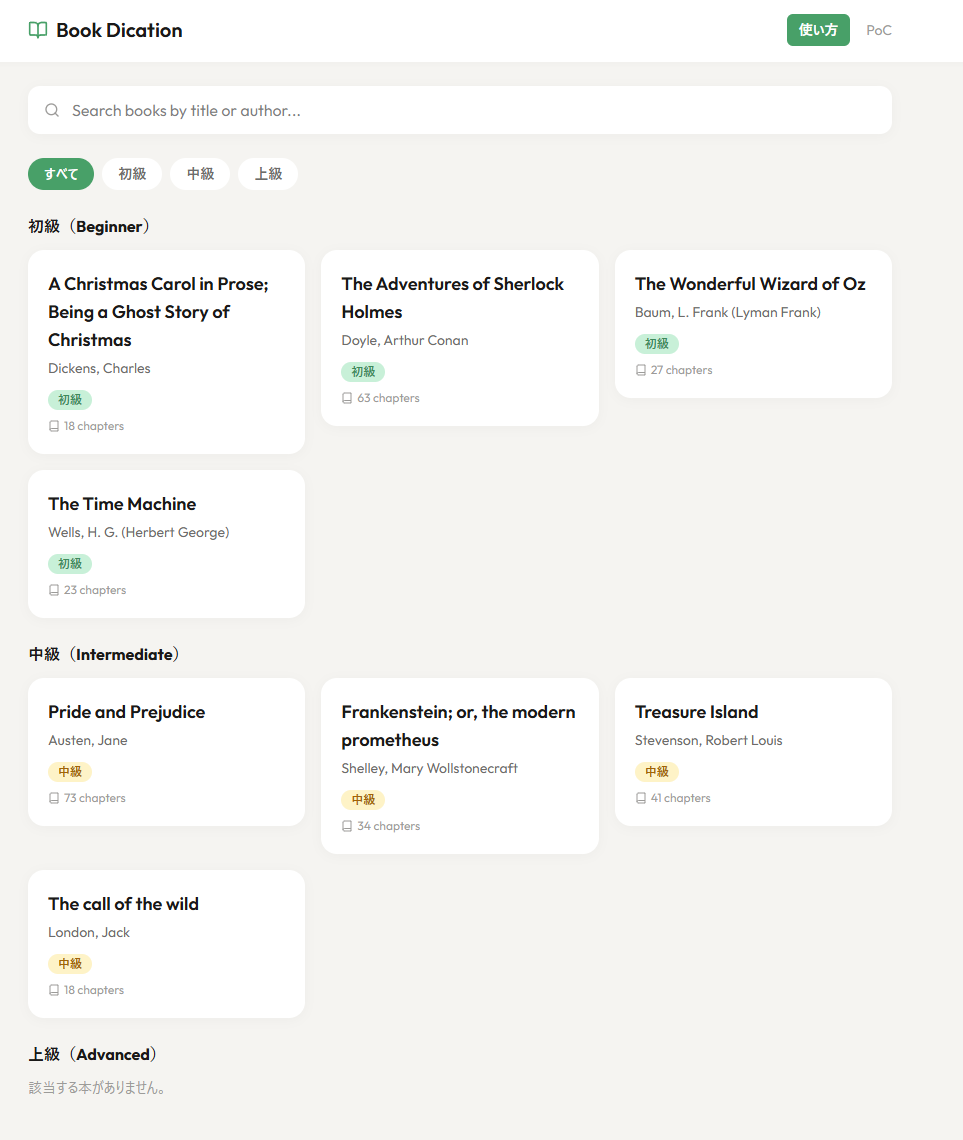Click the Book Dication title text
The image size is (963, 1140).
coord(119,30)
